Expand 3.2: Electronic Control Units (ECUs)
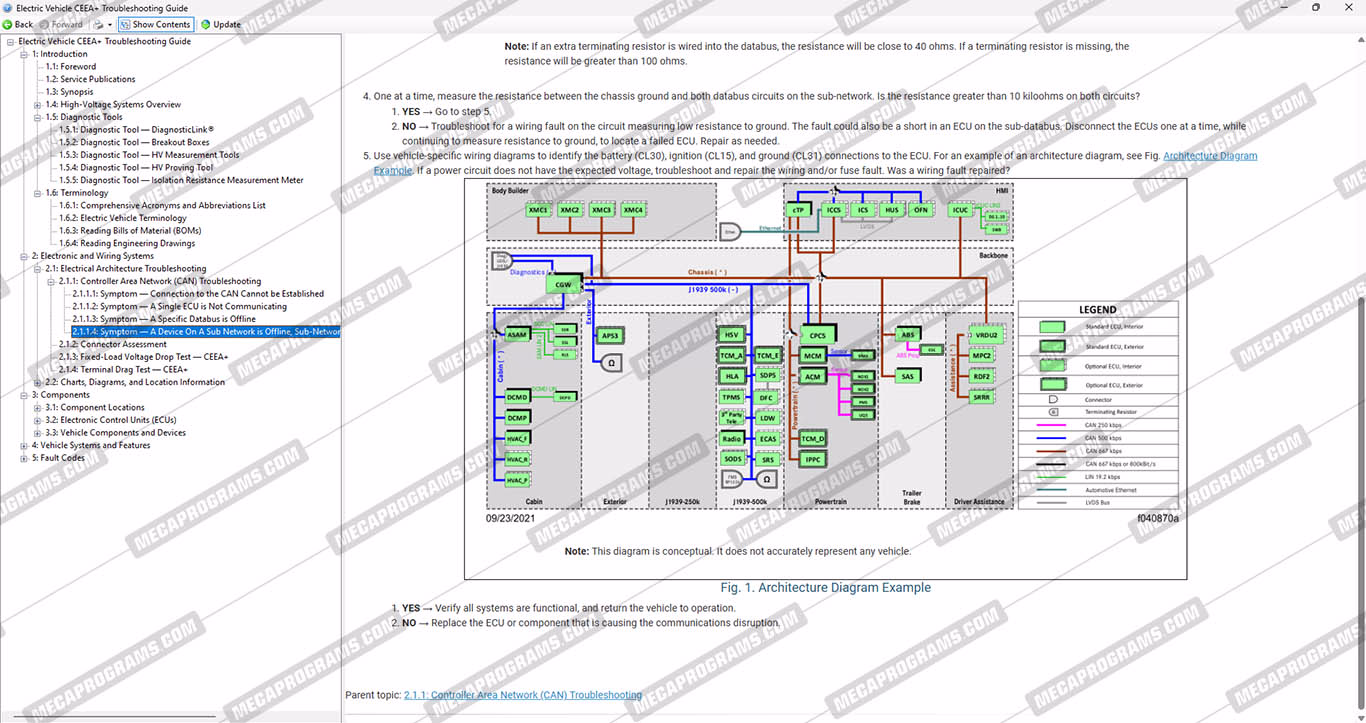The image size is (1366, 723). click(x=37, y=420)
